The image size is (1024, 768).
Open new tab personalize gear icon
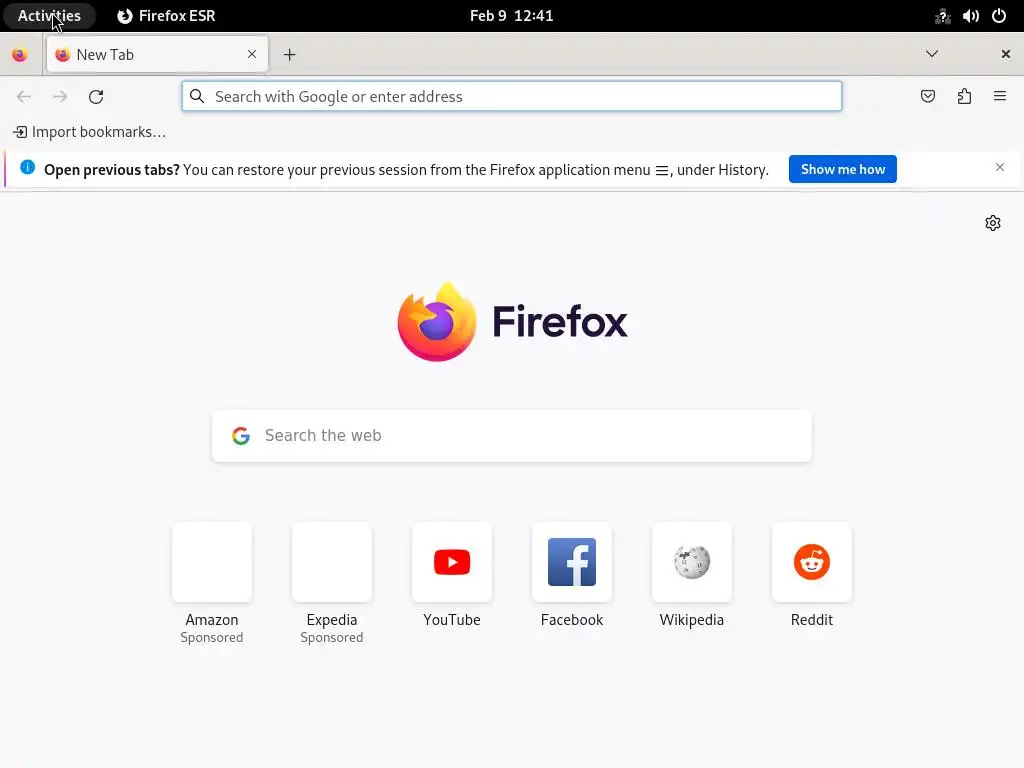[x=993, y=223]
